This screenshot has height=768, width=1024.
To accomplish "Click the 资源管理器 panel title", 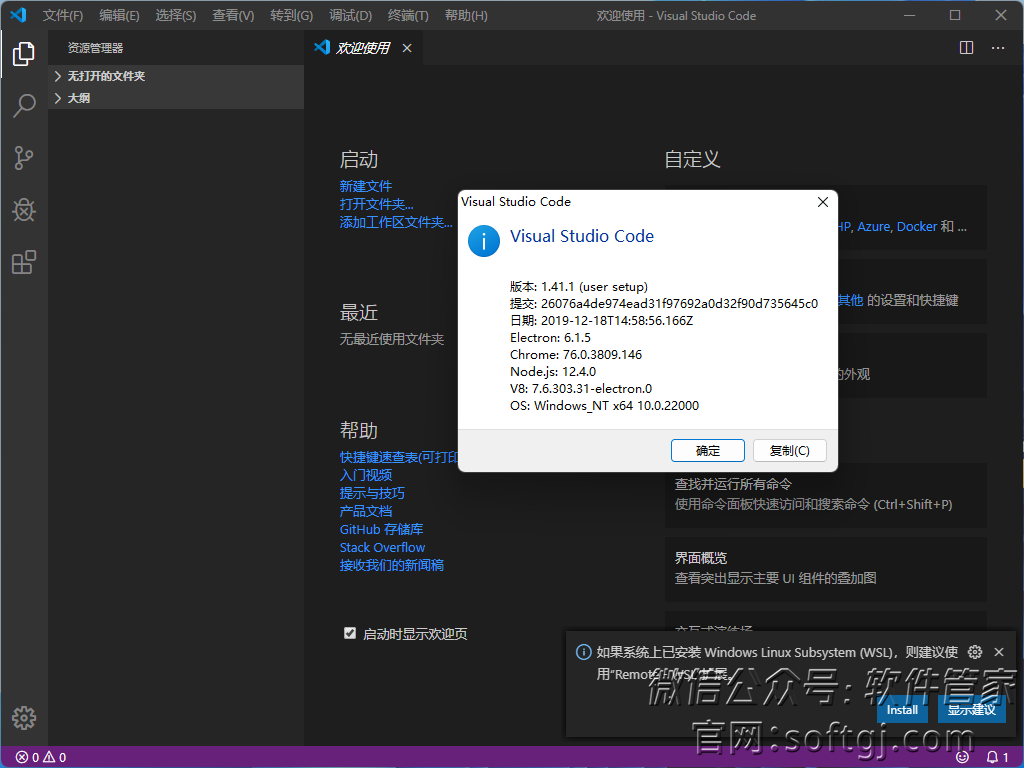I will (95, 48).
